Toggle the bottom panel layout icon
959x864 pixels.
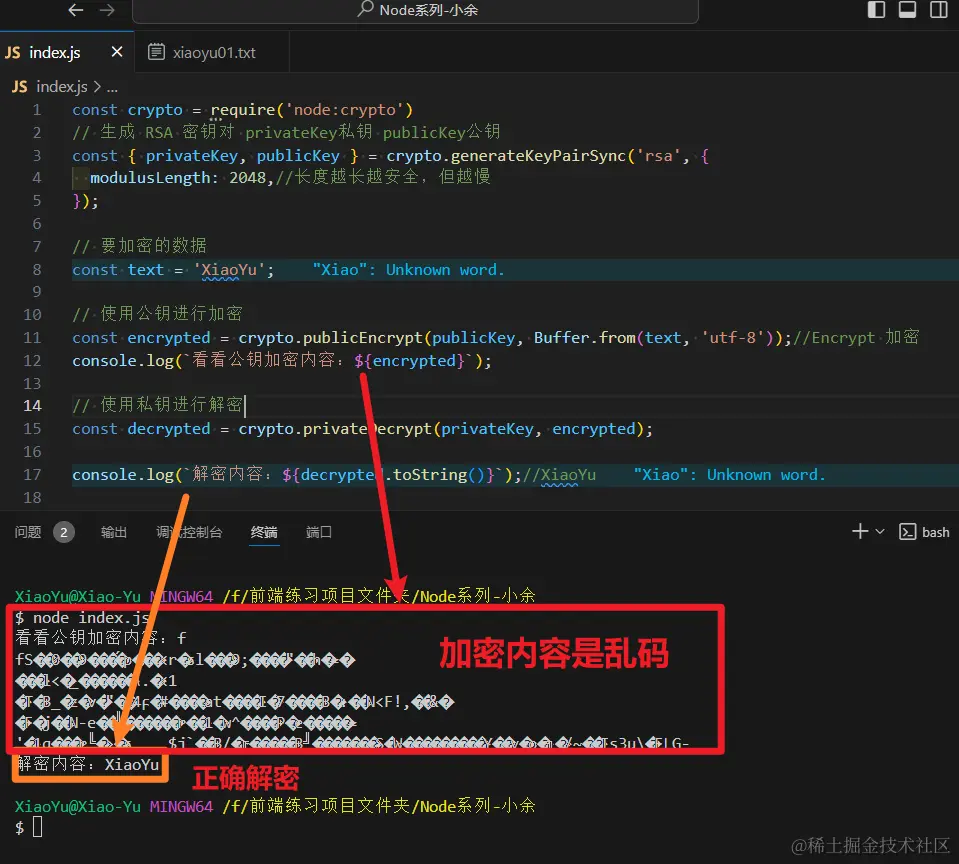pyautogui.click(x=907, y=10)
